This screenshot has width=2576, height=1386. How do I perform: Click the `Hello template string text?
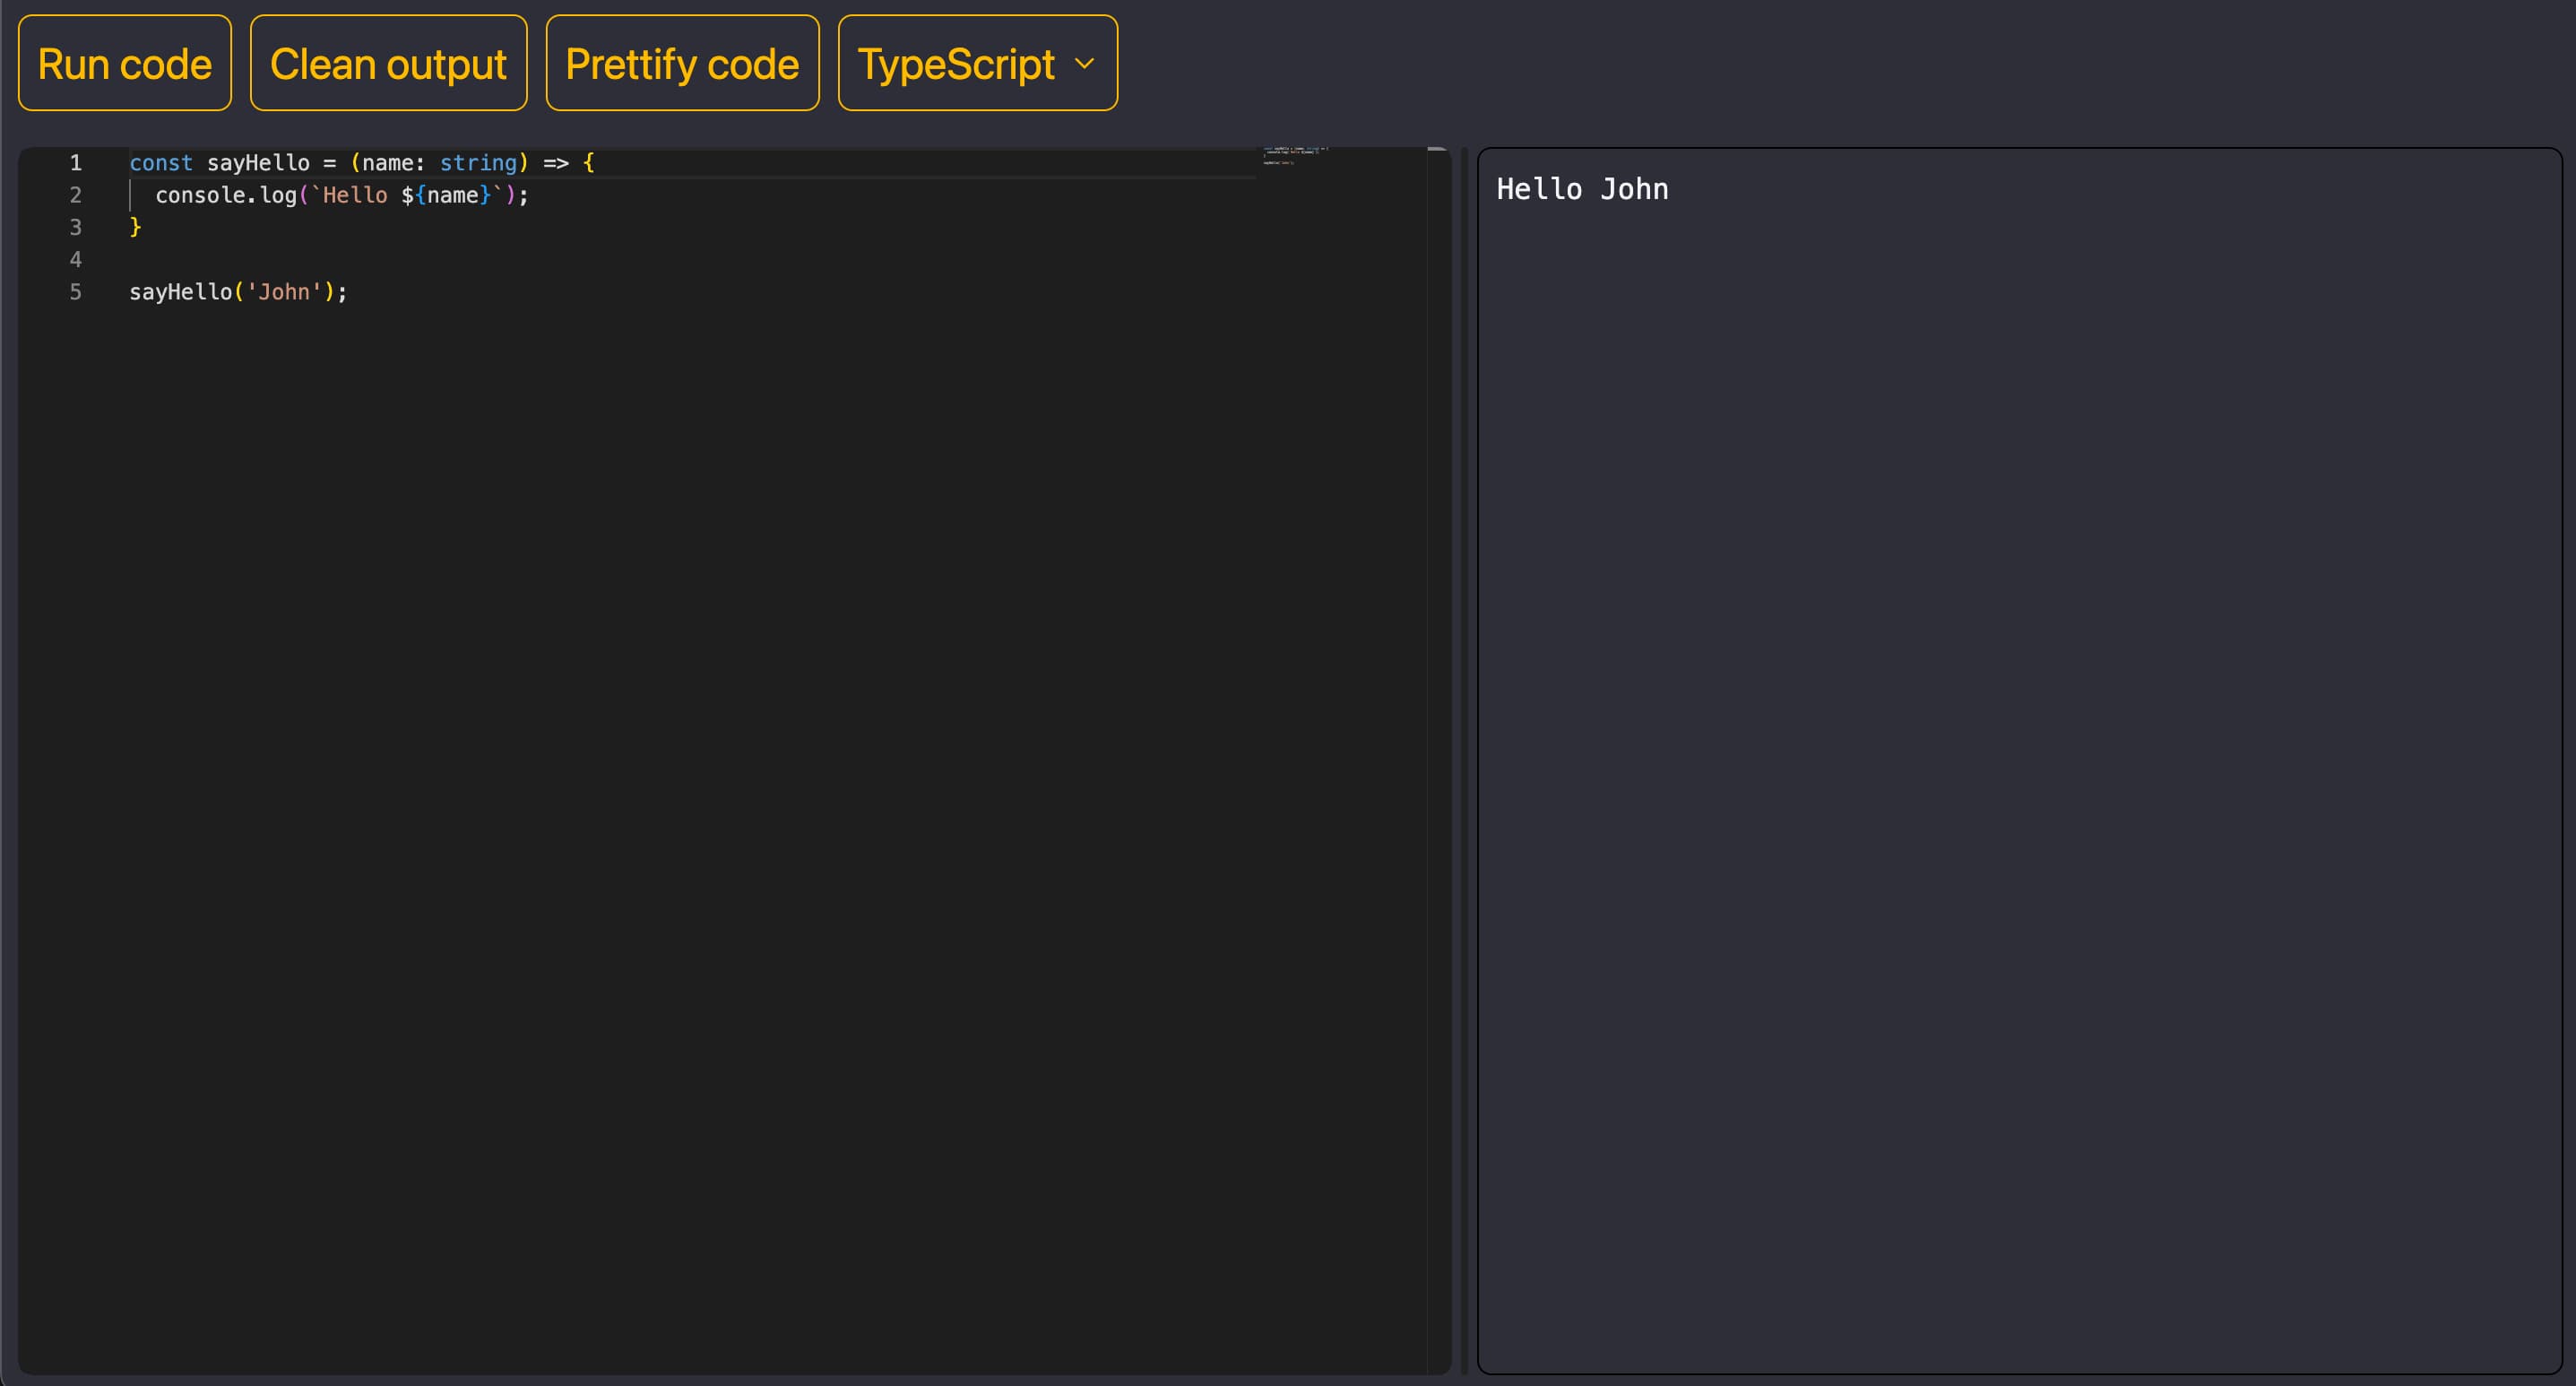349,195
